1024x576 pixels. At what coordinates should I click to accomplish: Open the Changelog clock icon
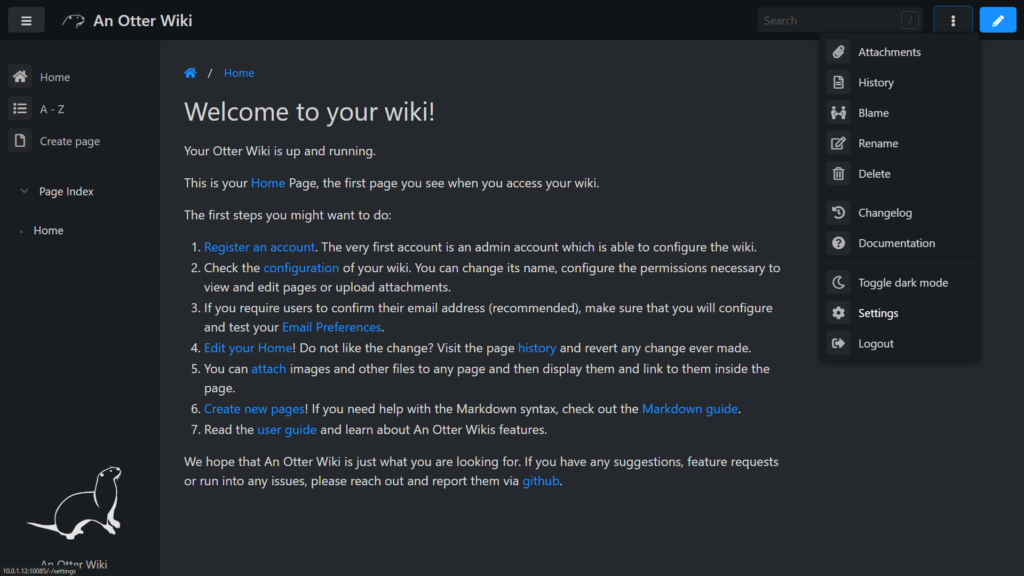coord(839,212)
